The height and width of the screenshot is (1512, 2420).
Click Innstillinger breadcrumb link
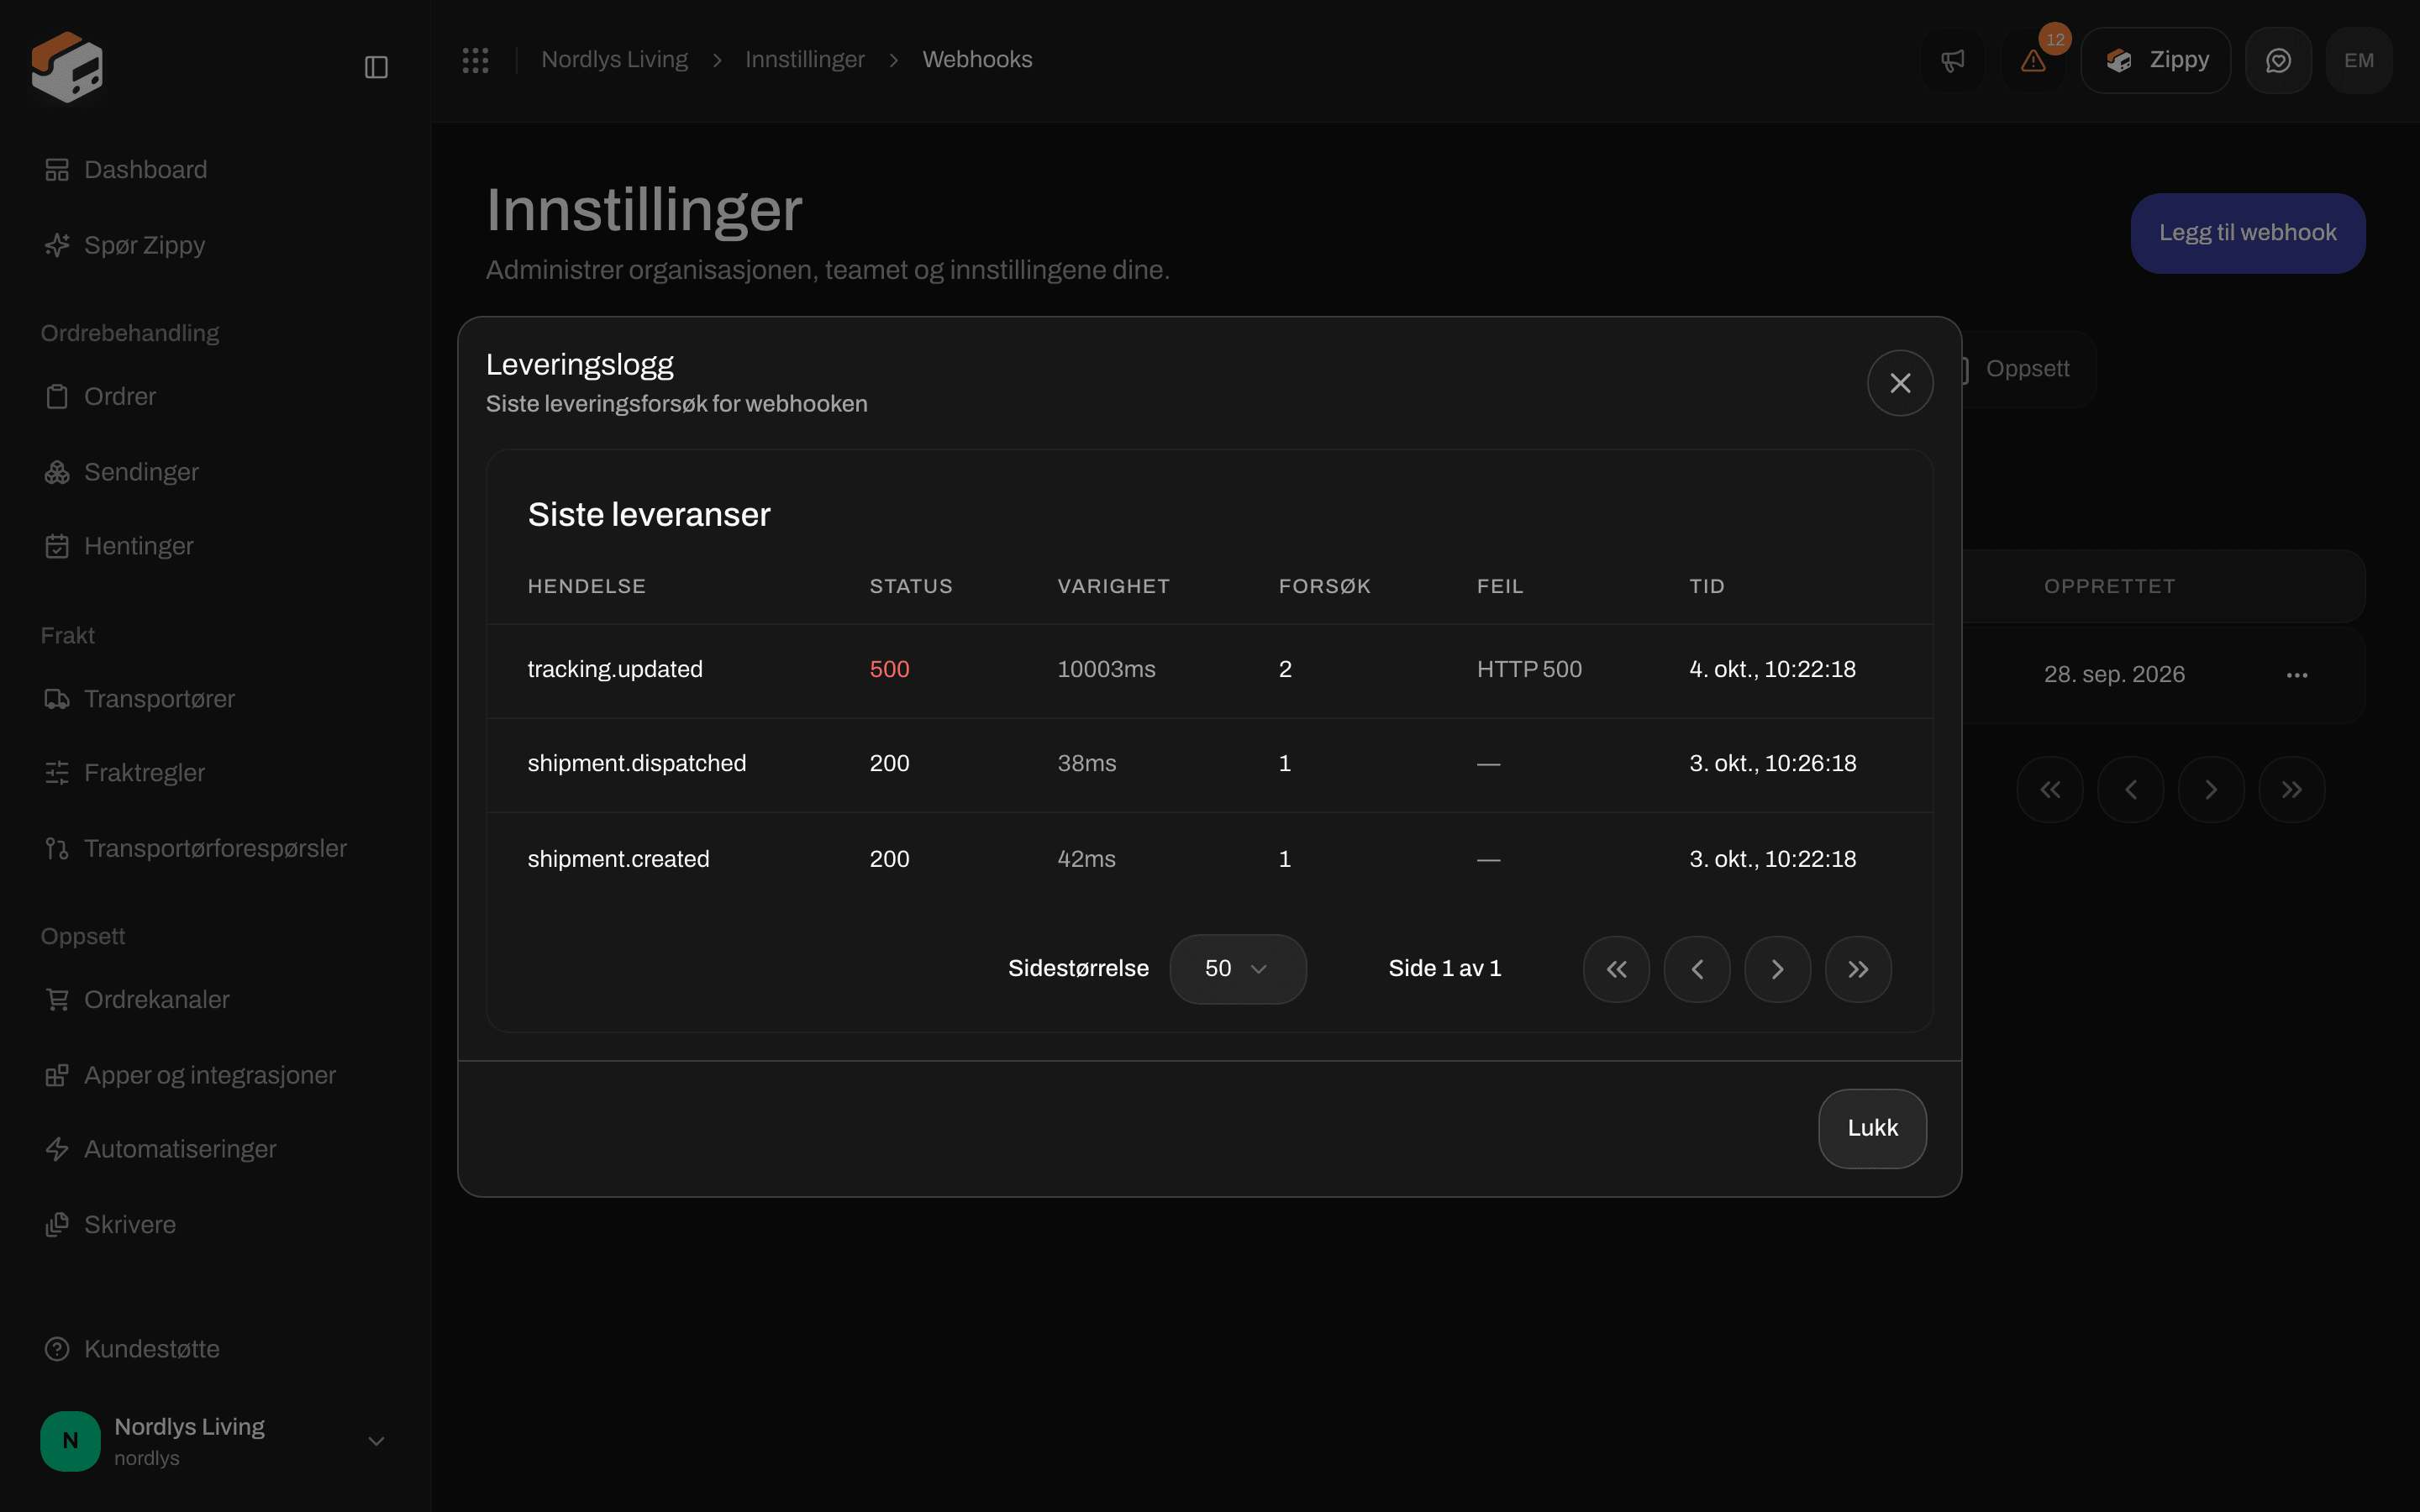click(804, 60)
